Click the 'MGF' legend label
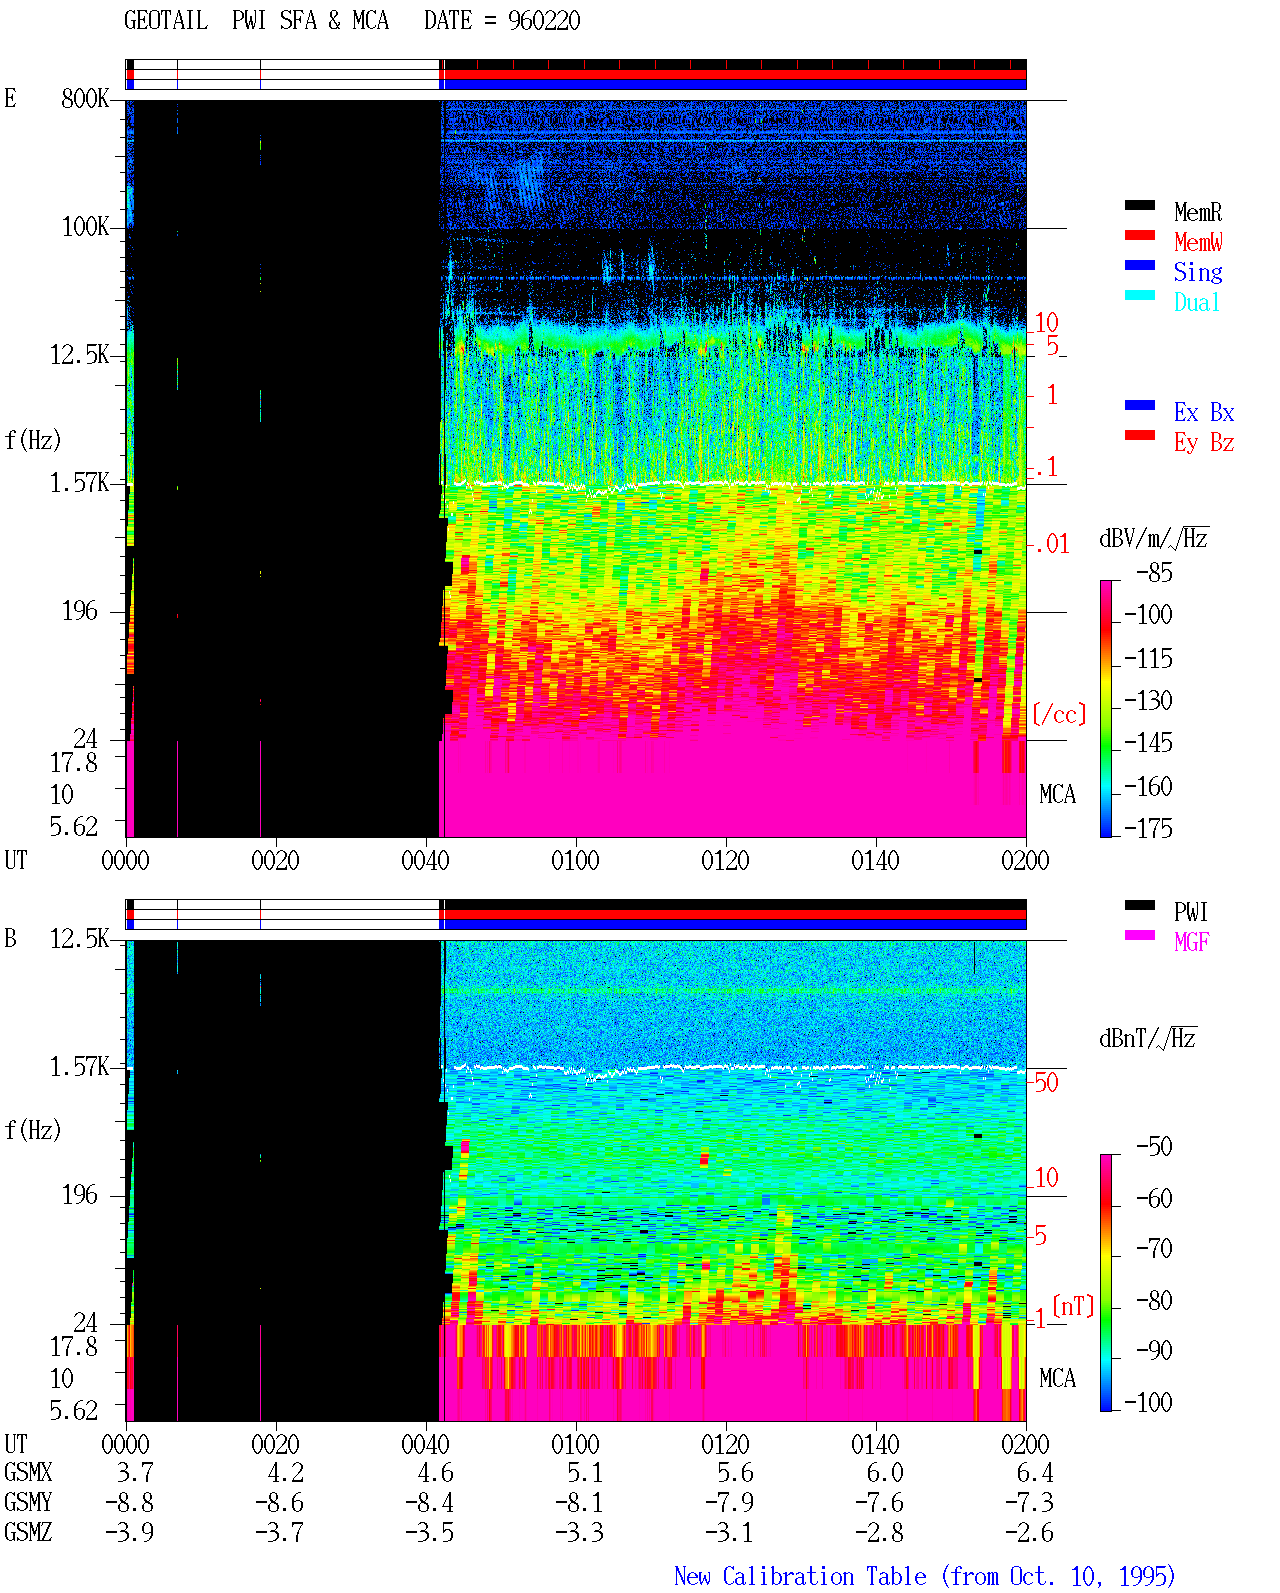This screenshot has height=1593, width=1280. coord(1192,942)
